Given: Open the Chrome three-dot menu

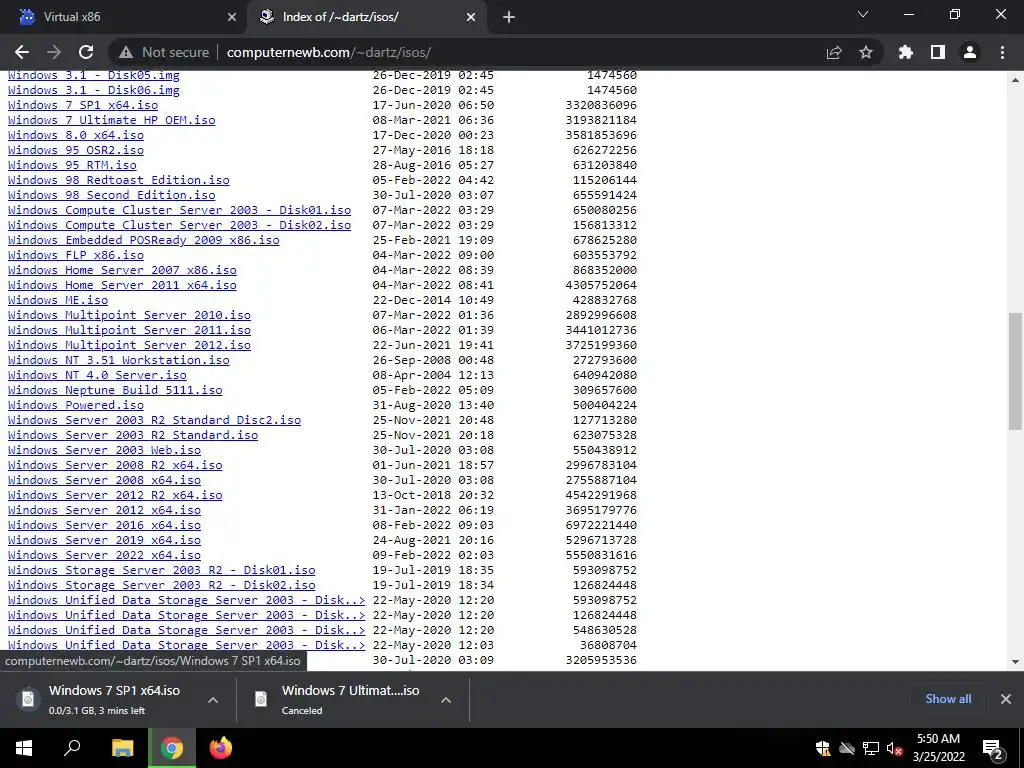Looking at the screenshot, I should pos(1002,52).
